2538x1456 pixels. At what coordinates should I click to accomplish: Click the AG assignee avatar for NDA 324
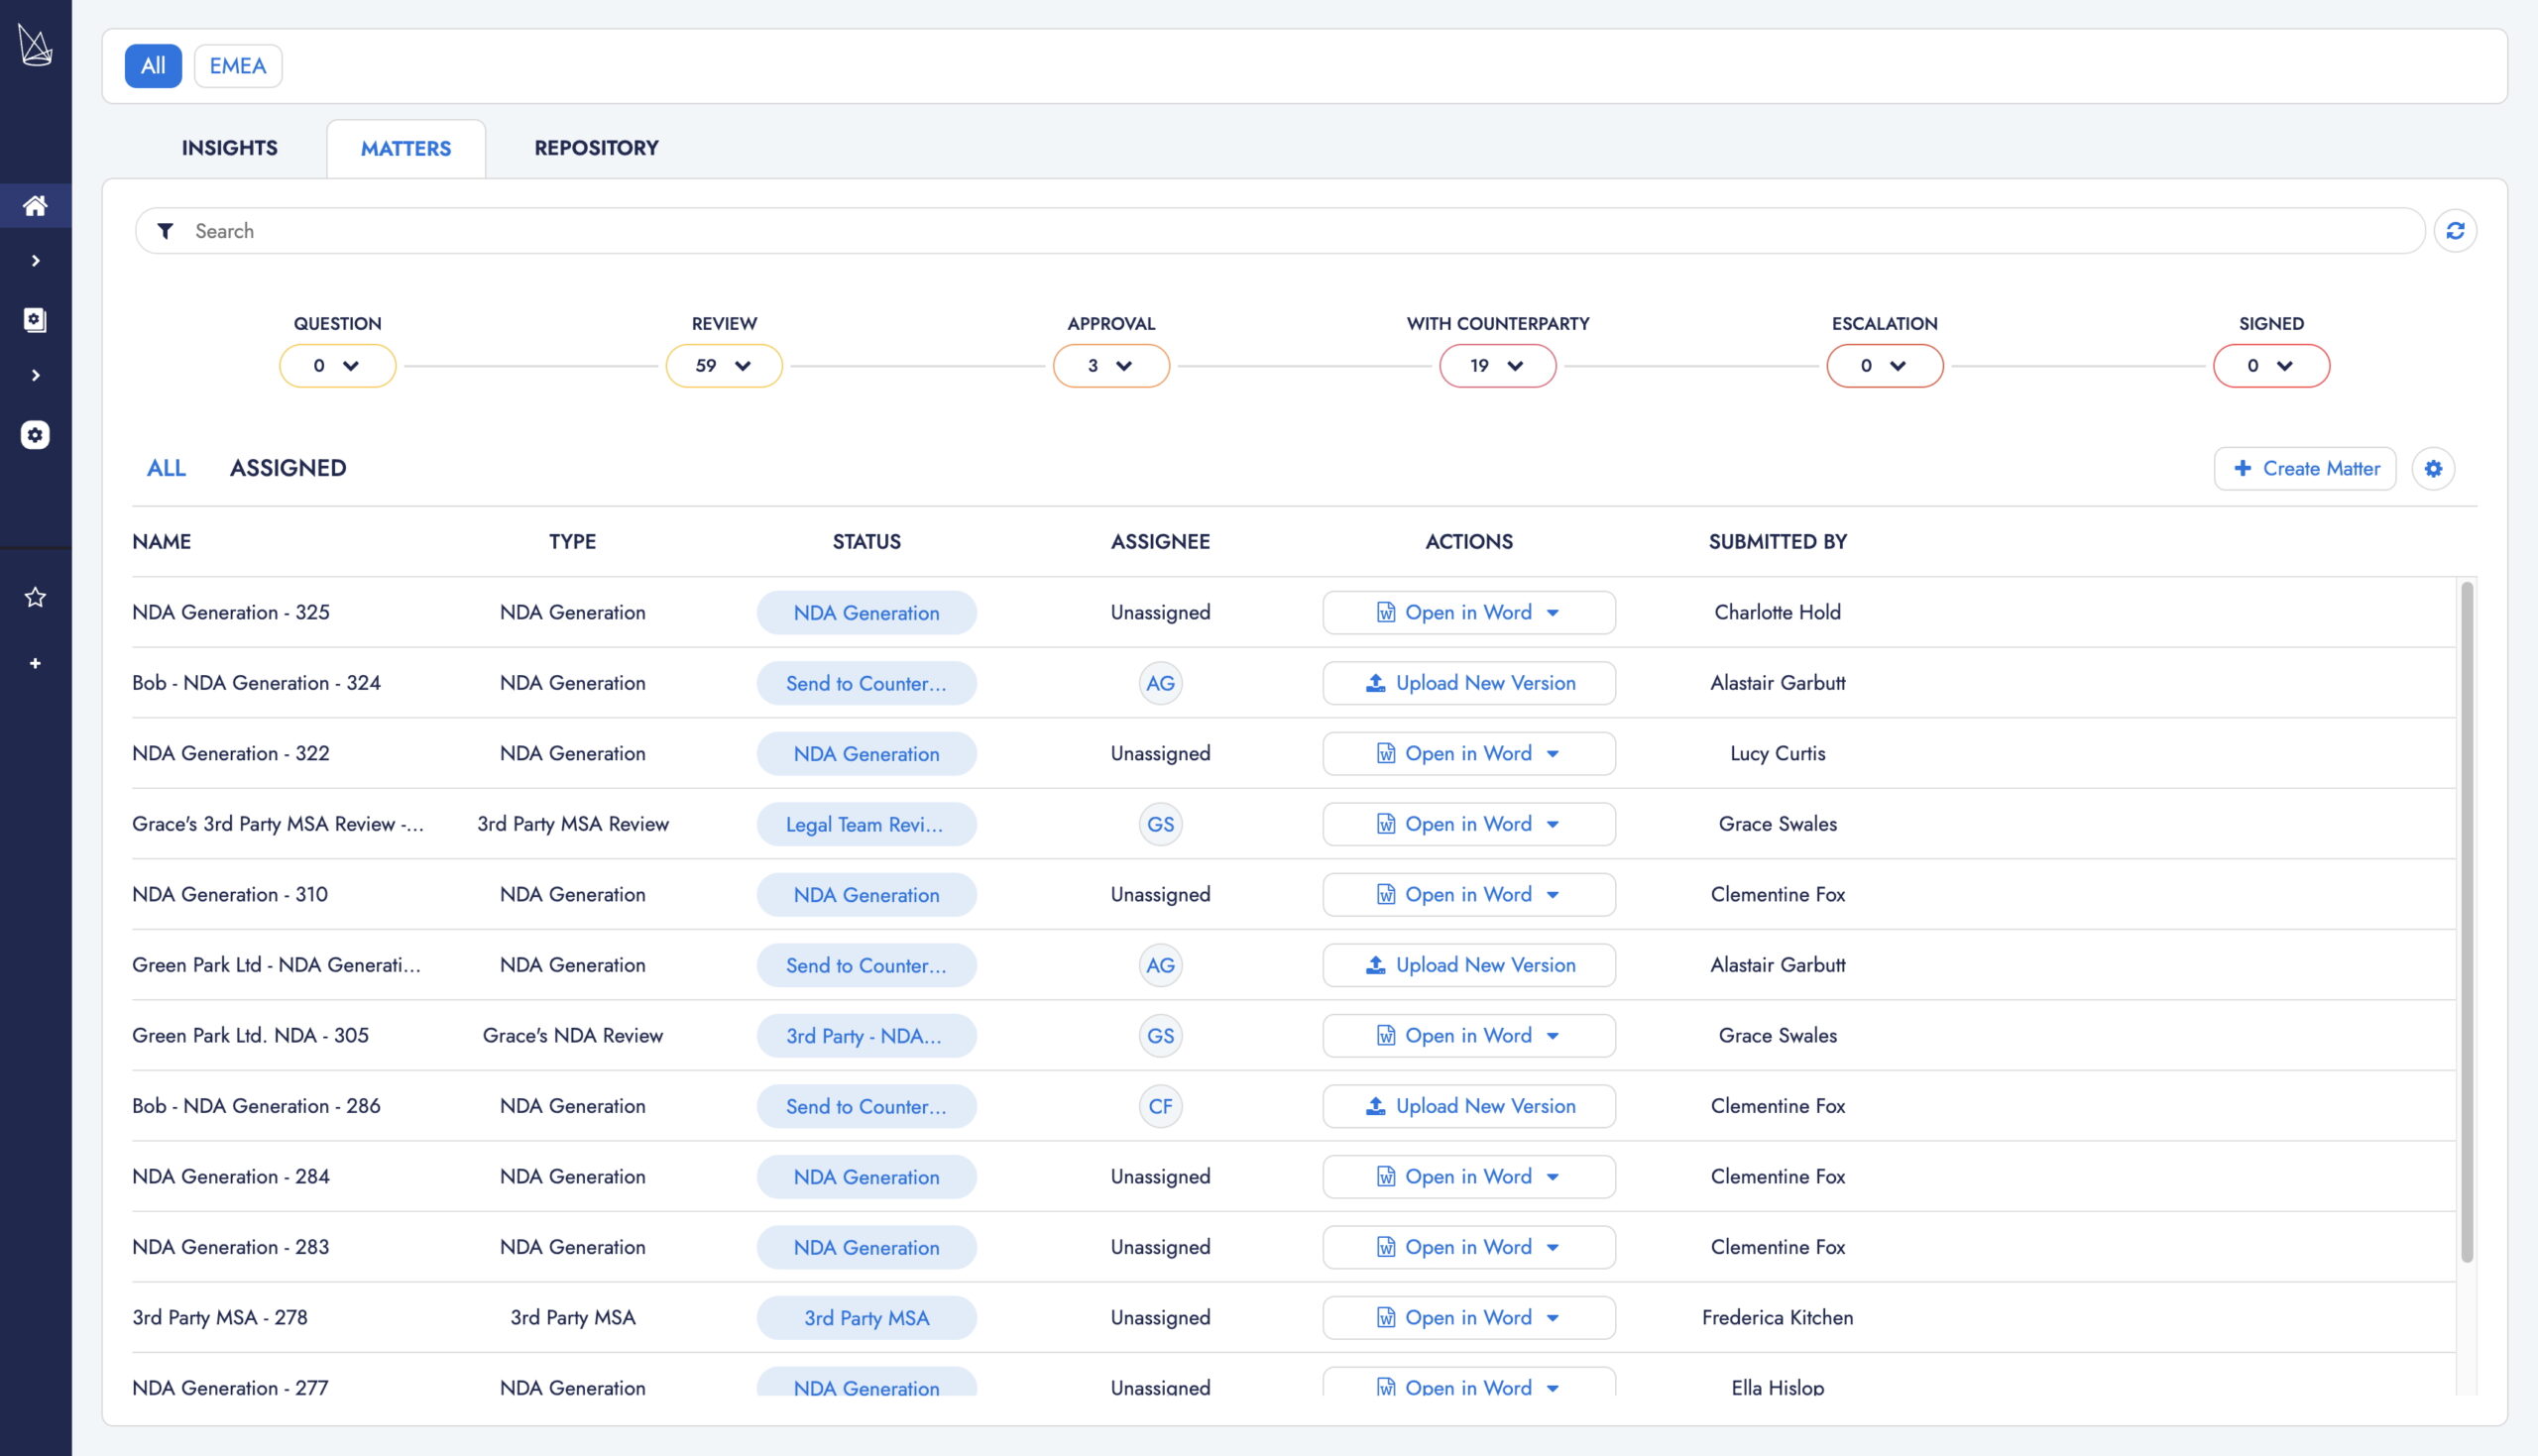tap(1160, 683)
